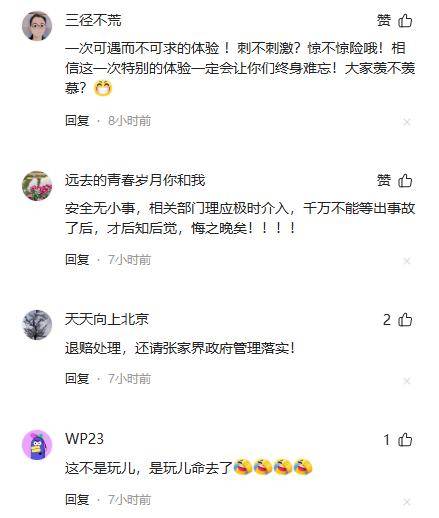Screen dimensions: 439x518
Task: Open 三径不荒's profile avatar
Action: pos(37,26)
